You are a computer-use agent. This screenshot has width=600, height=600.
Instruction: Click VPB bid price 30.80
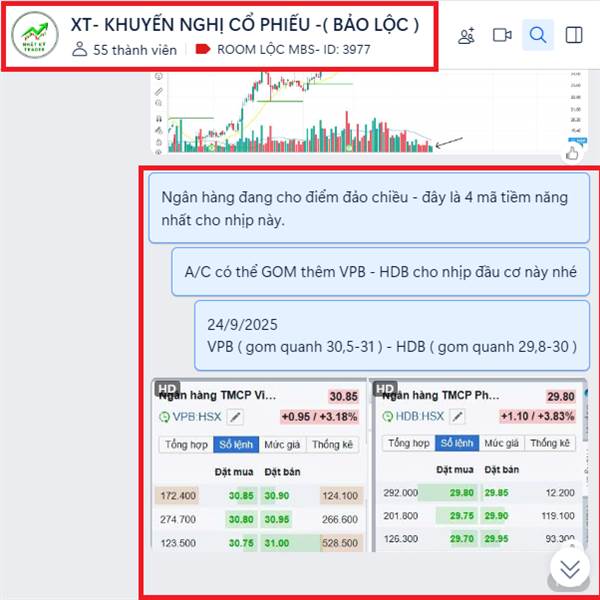(x=241, y=519)
